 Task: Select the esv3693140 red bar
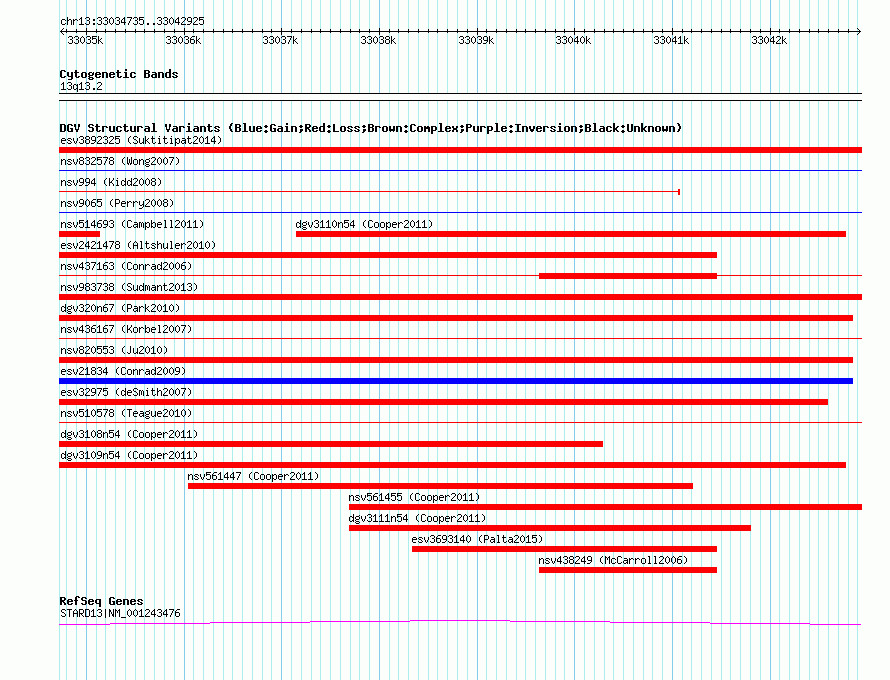pyautogui.click(x=565, y=549)
